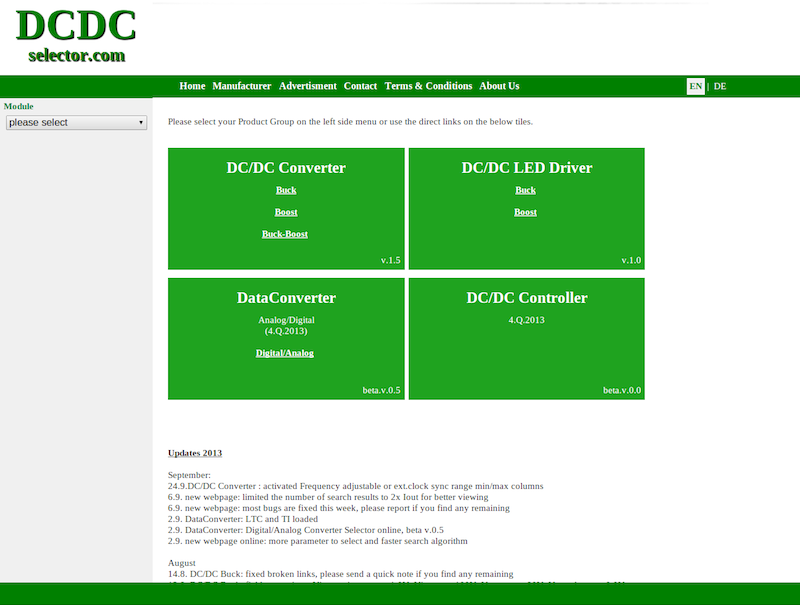800x605 pixels.
Task: Open the Contact page
Action: (360, 86)
